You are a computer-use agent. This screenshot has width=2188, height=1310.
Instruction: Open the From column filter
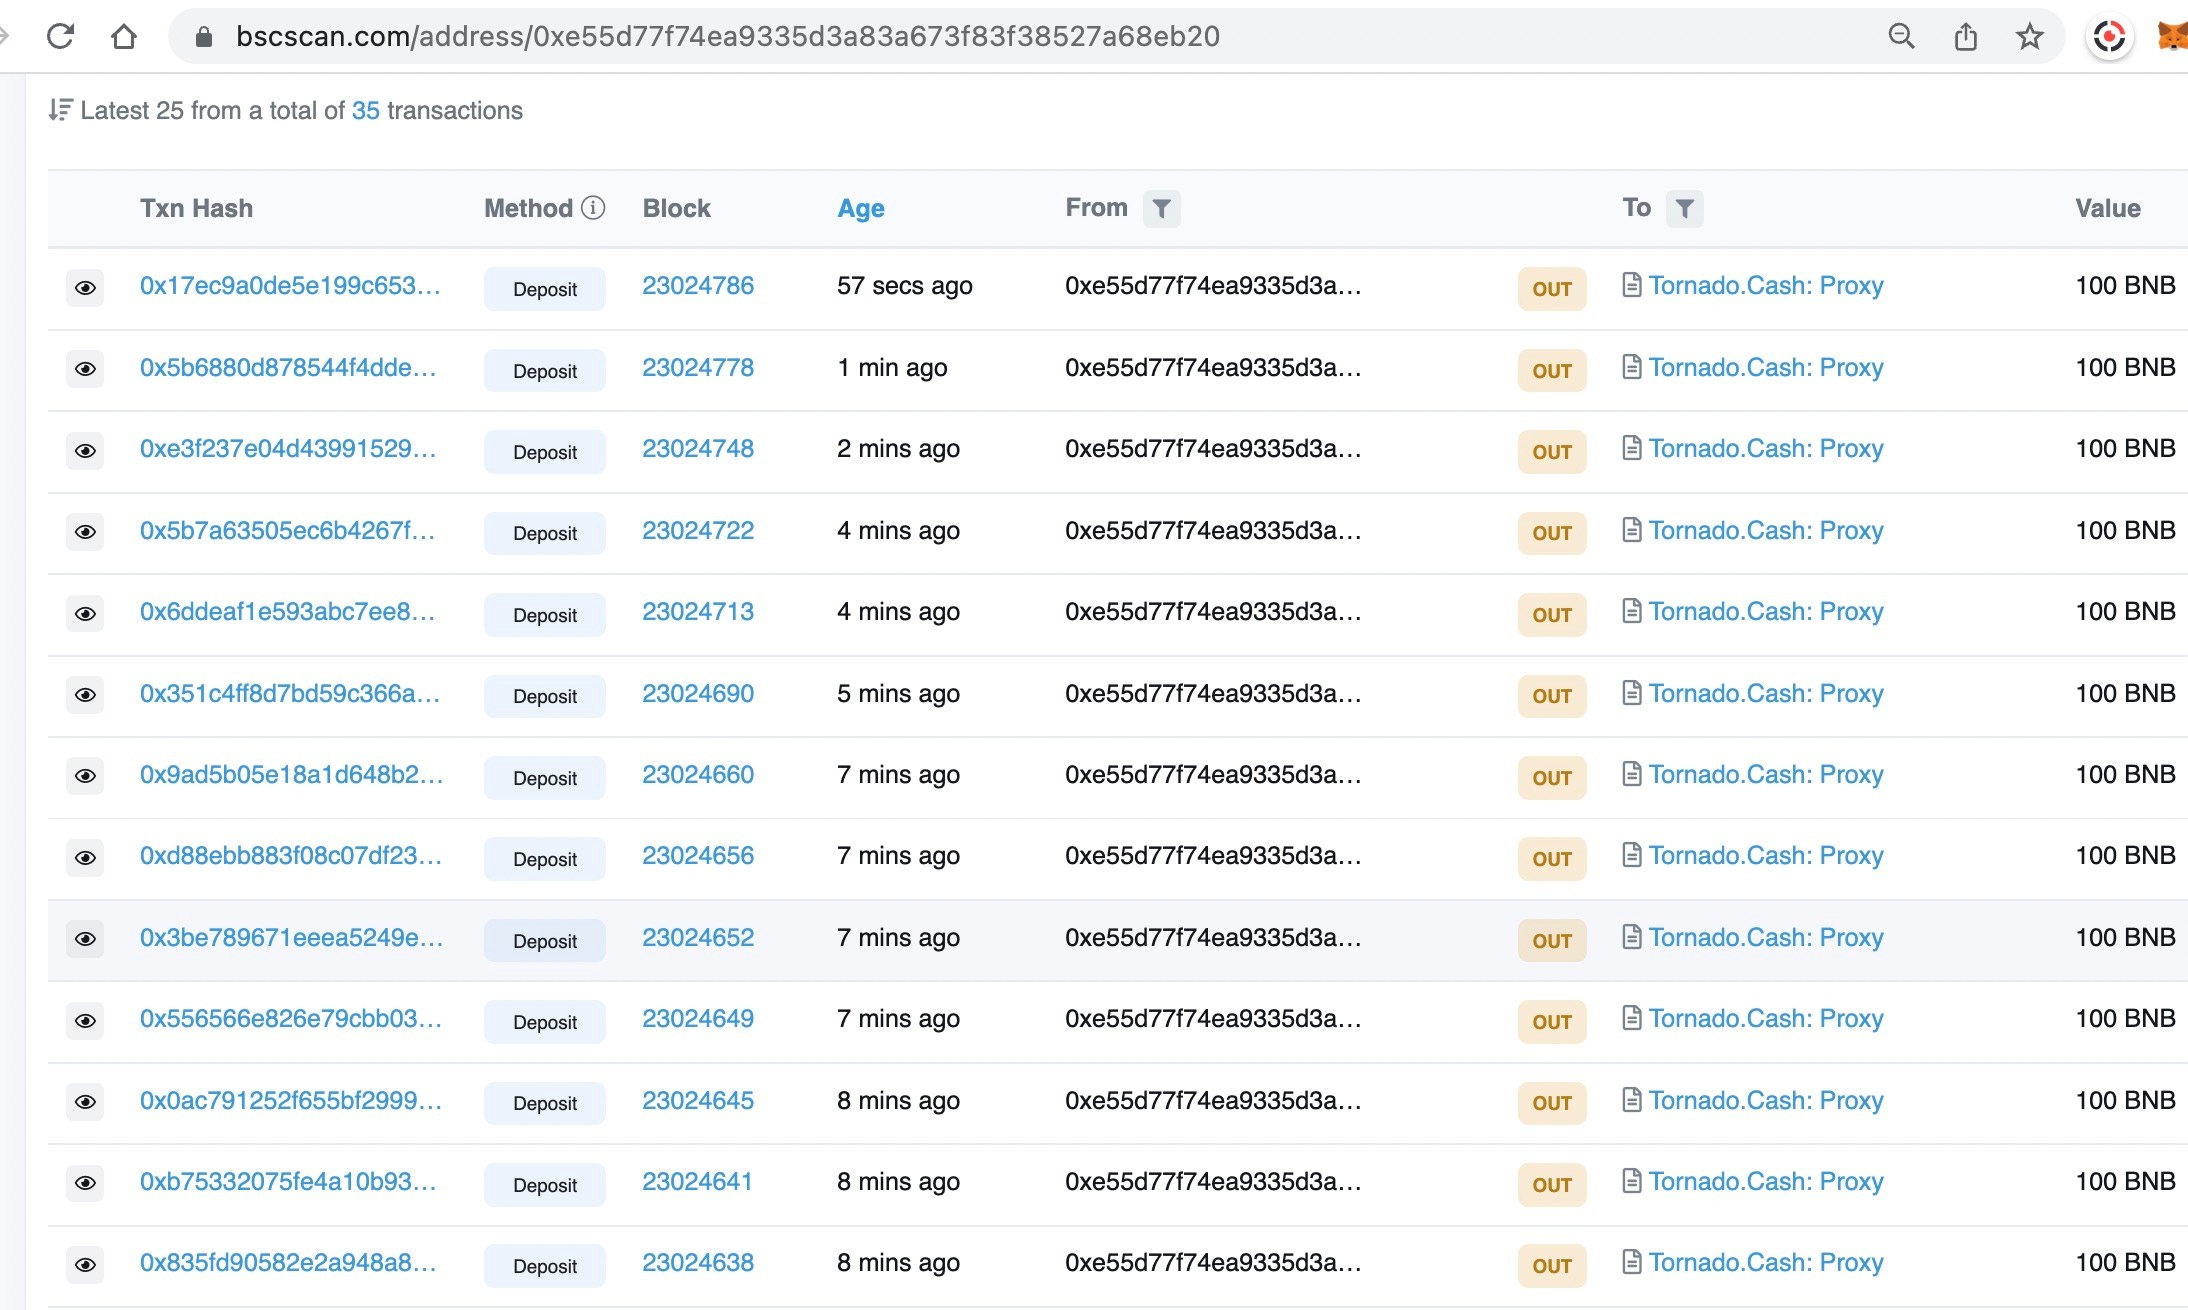[x=1161, y=208]
